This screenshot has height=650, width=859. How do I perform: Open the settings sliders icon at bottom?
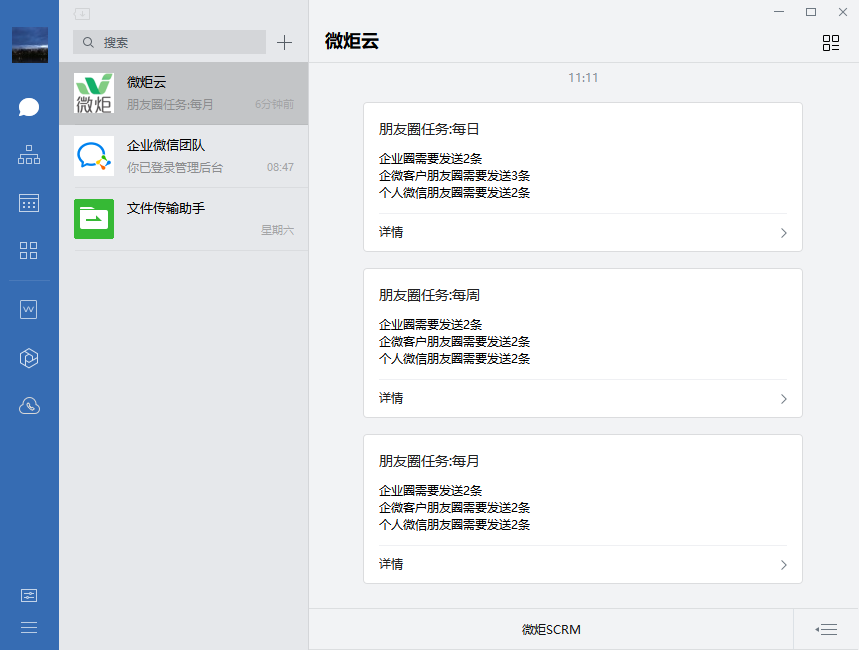[x=29, y=595]
